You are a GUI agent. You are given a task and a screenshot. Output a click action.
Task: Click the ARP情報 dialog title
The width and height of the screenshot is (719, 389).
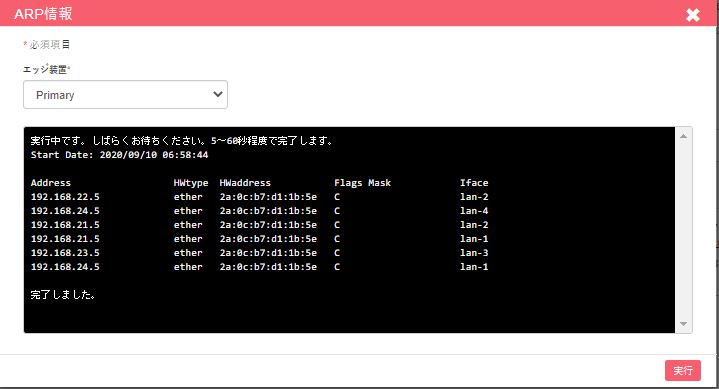pyautogui.click(x=43, y=14)
